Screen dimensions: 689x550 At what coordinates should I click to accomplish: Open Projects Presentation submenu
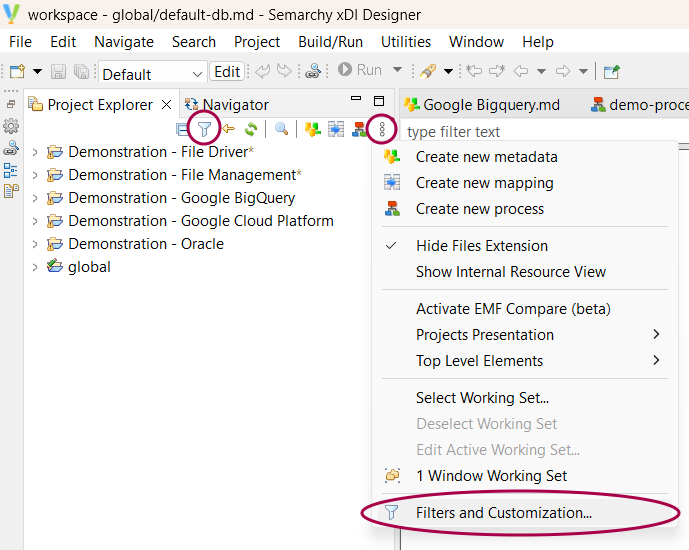pyautogui.click(x=525, y=335)
